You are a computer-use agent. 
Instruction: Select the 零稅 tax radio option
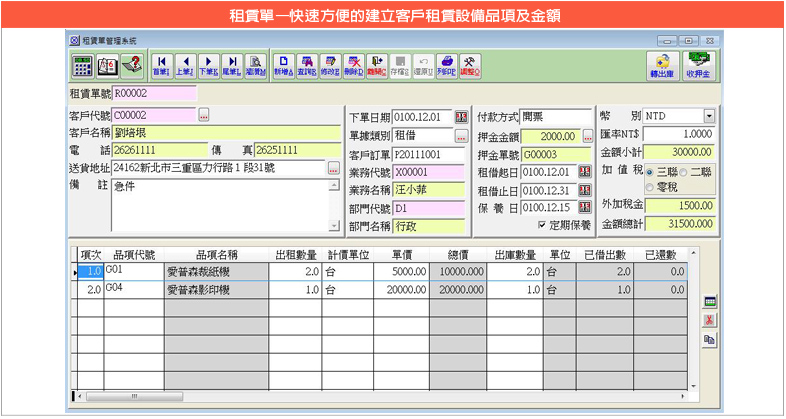[651, 186]
